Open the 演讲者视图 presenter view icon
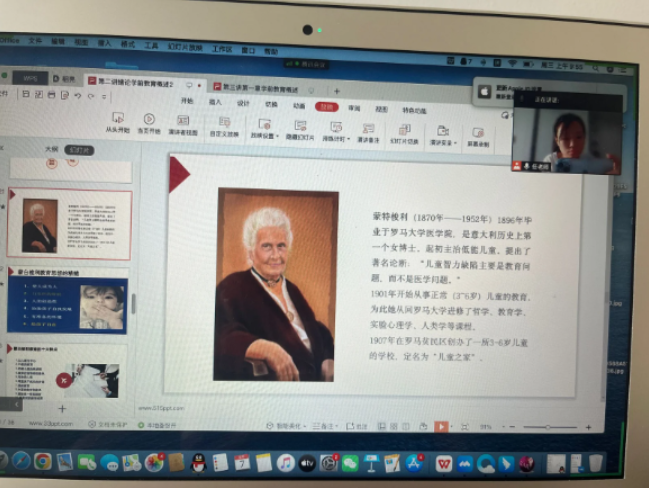The height and width of the screenshot is (488, 649). (x=183, y=125)
